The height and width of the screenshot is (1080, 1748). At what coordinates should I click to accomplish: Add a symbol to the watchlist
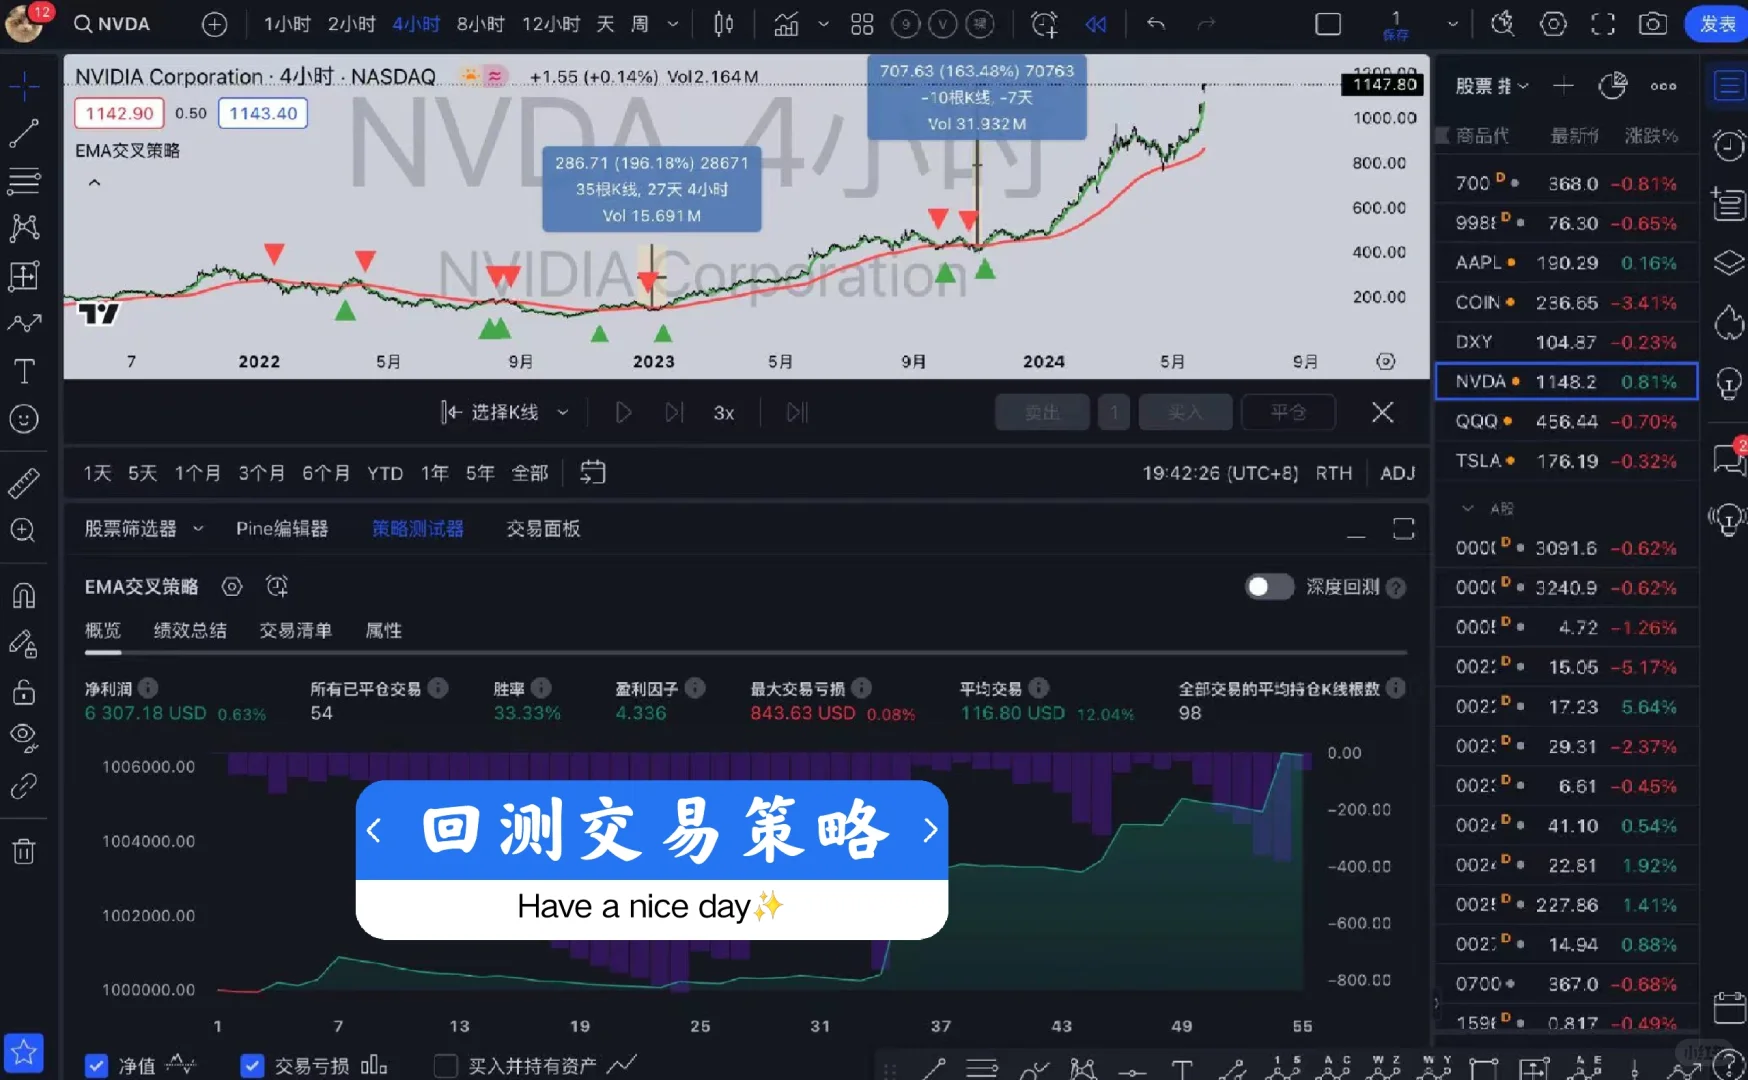tap(1563, 86)
